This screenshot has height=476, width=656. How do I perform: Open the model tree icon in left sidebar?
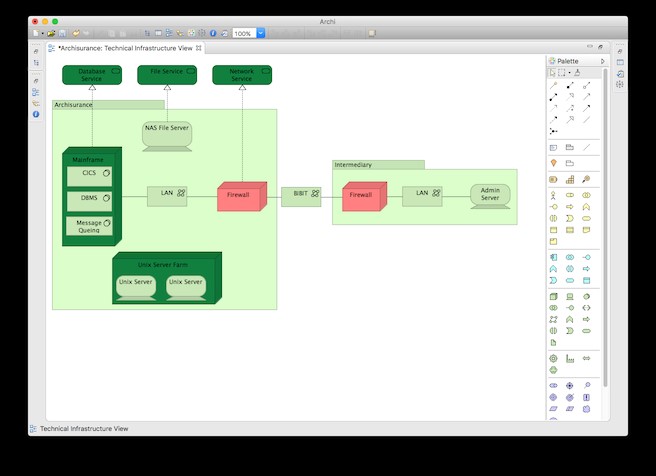coord(36,92)
